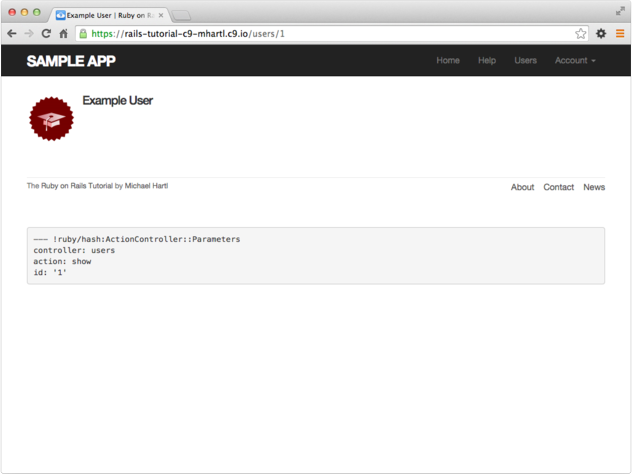Open the About footer link
This screenshot has height=474, width=632.
coord(522,187)
